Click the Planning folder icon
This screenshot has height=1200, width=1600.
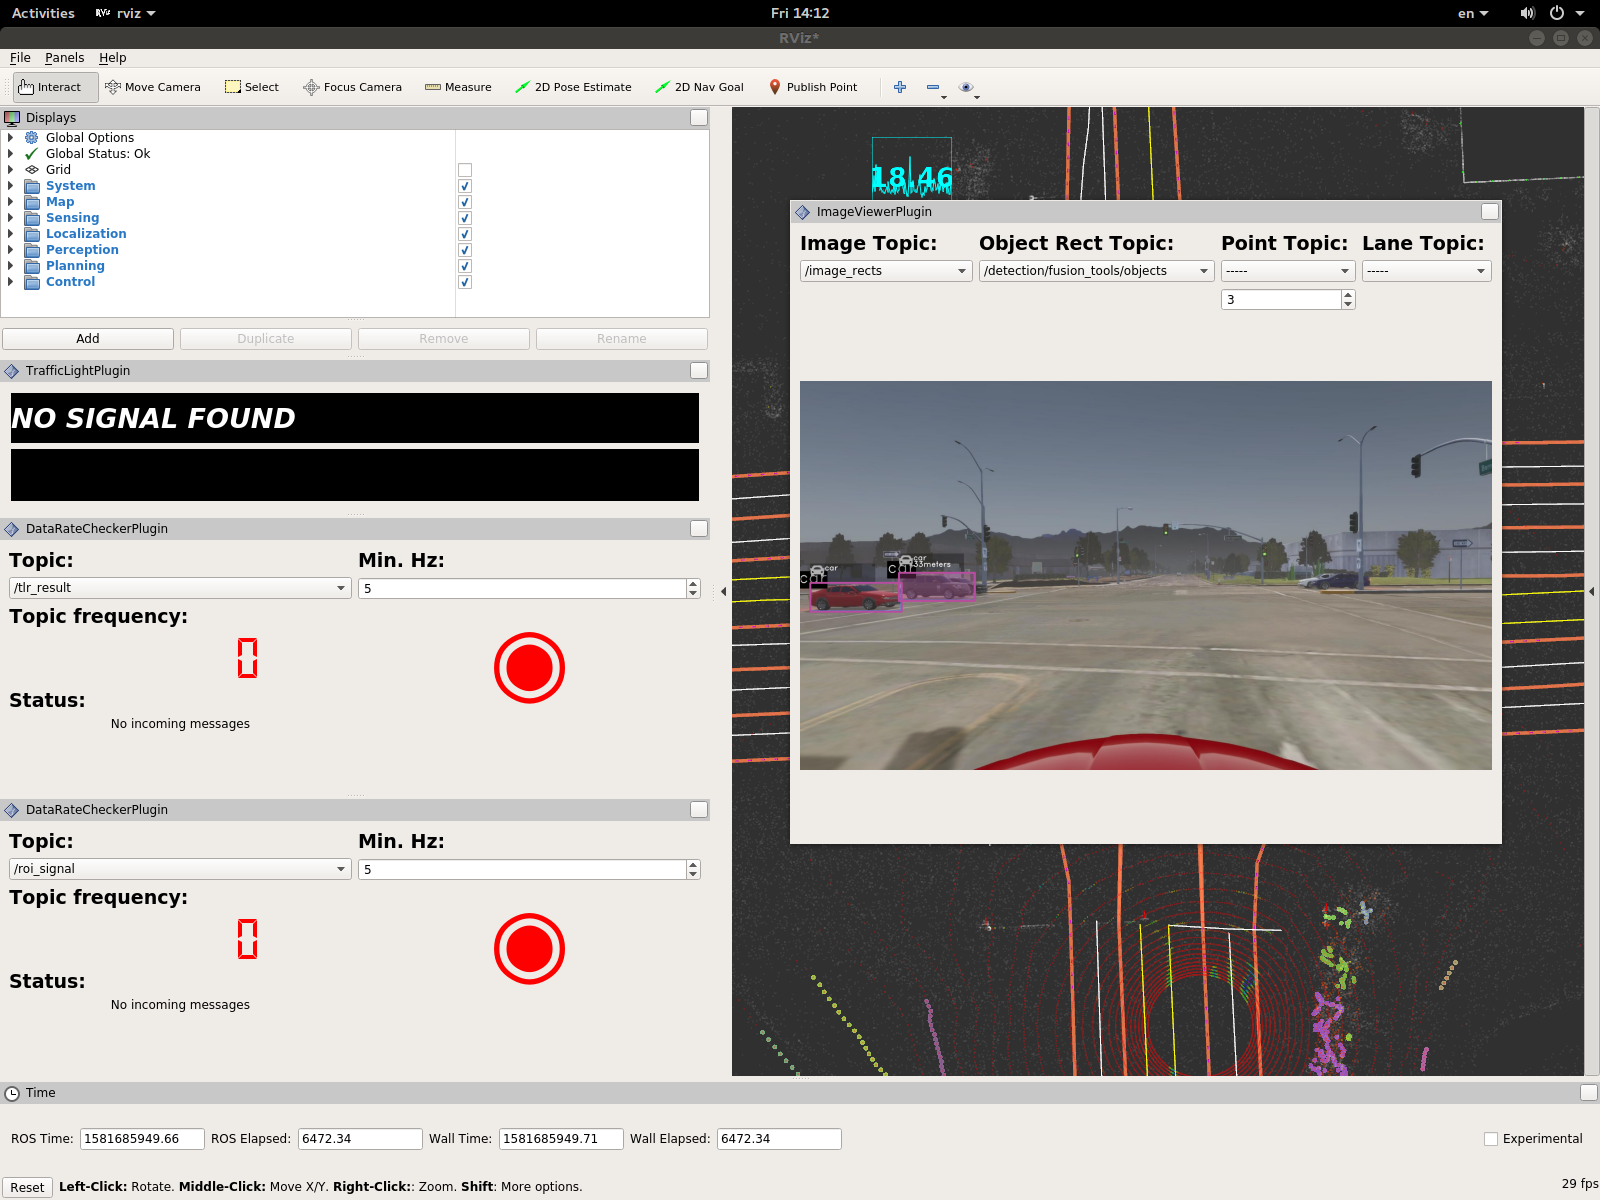pyautogui.click(x=32, y=266)
